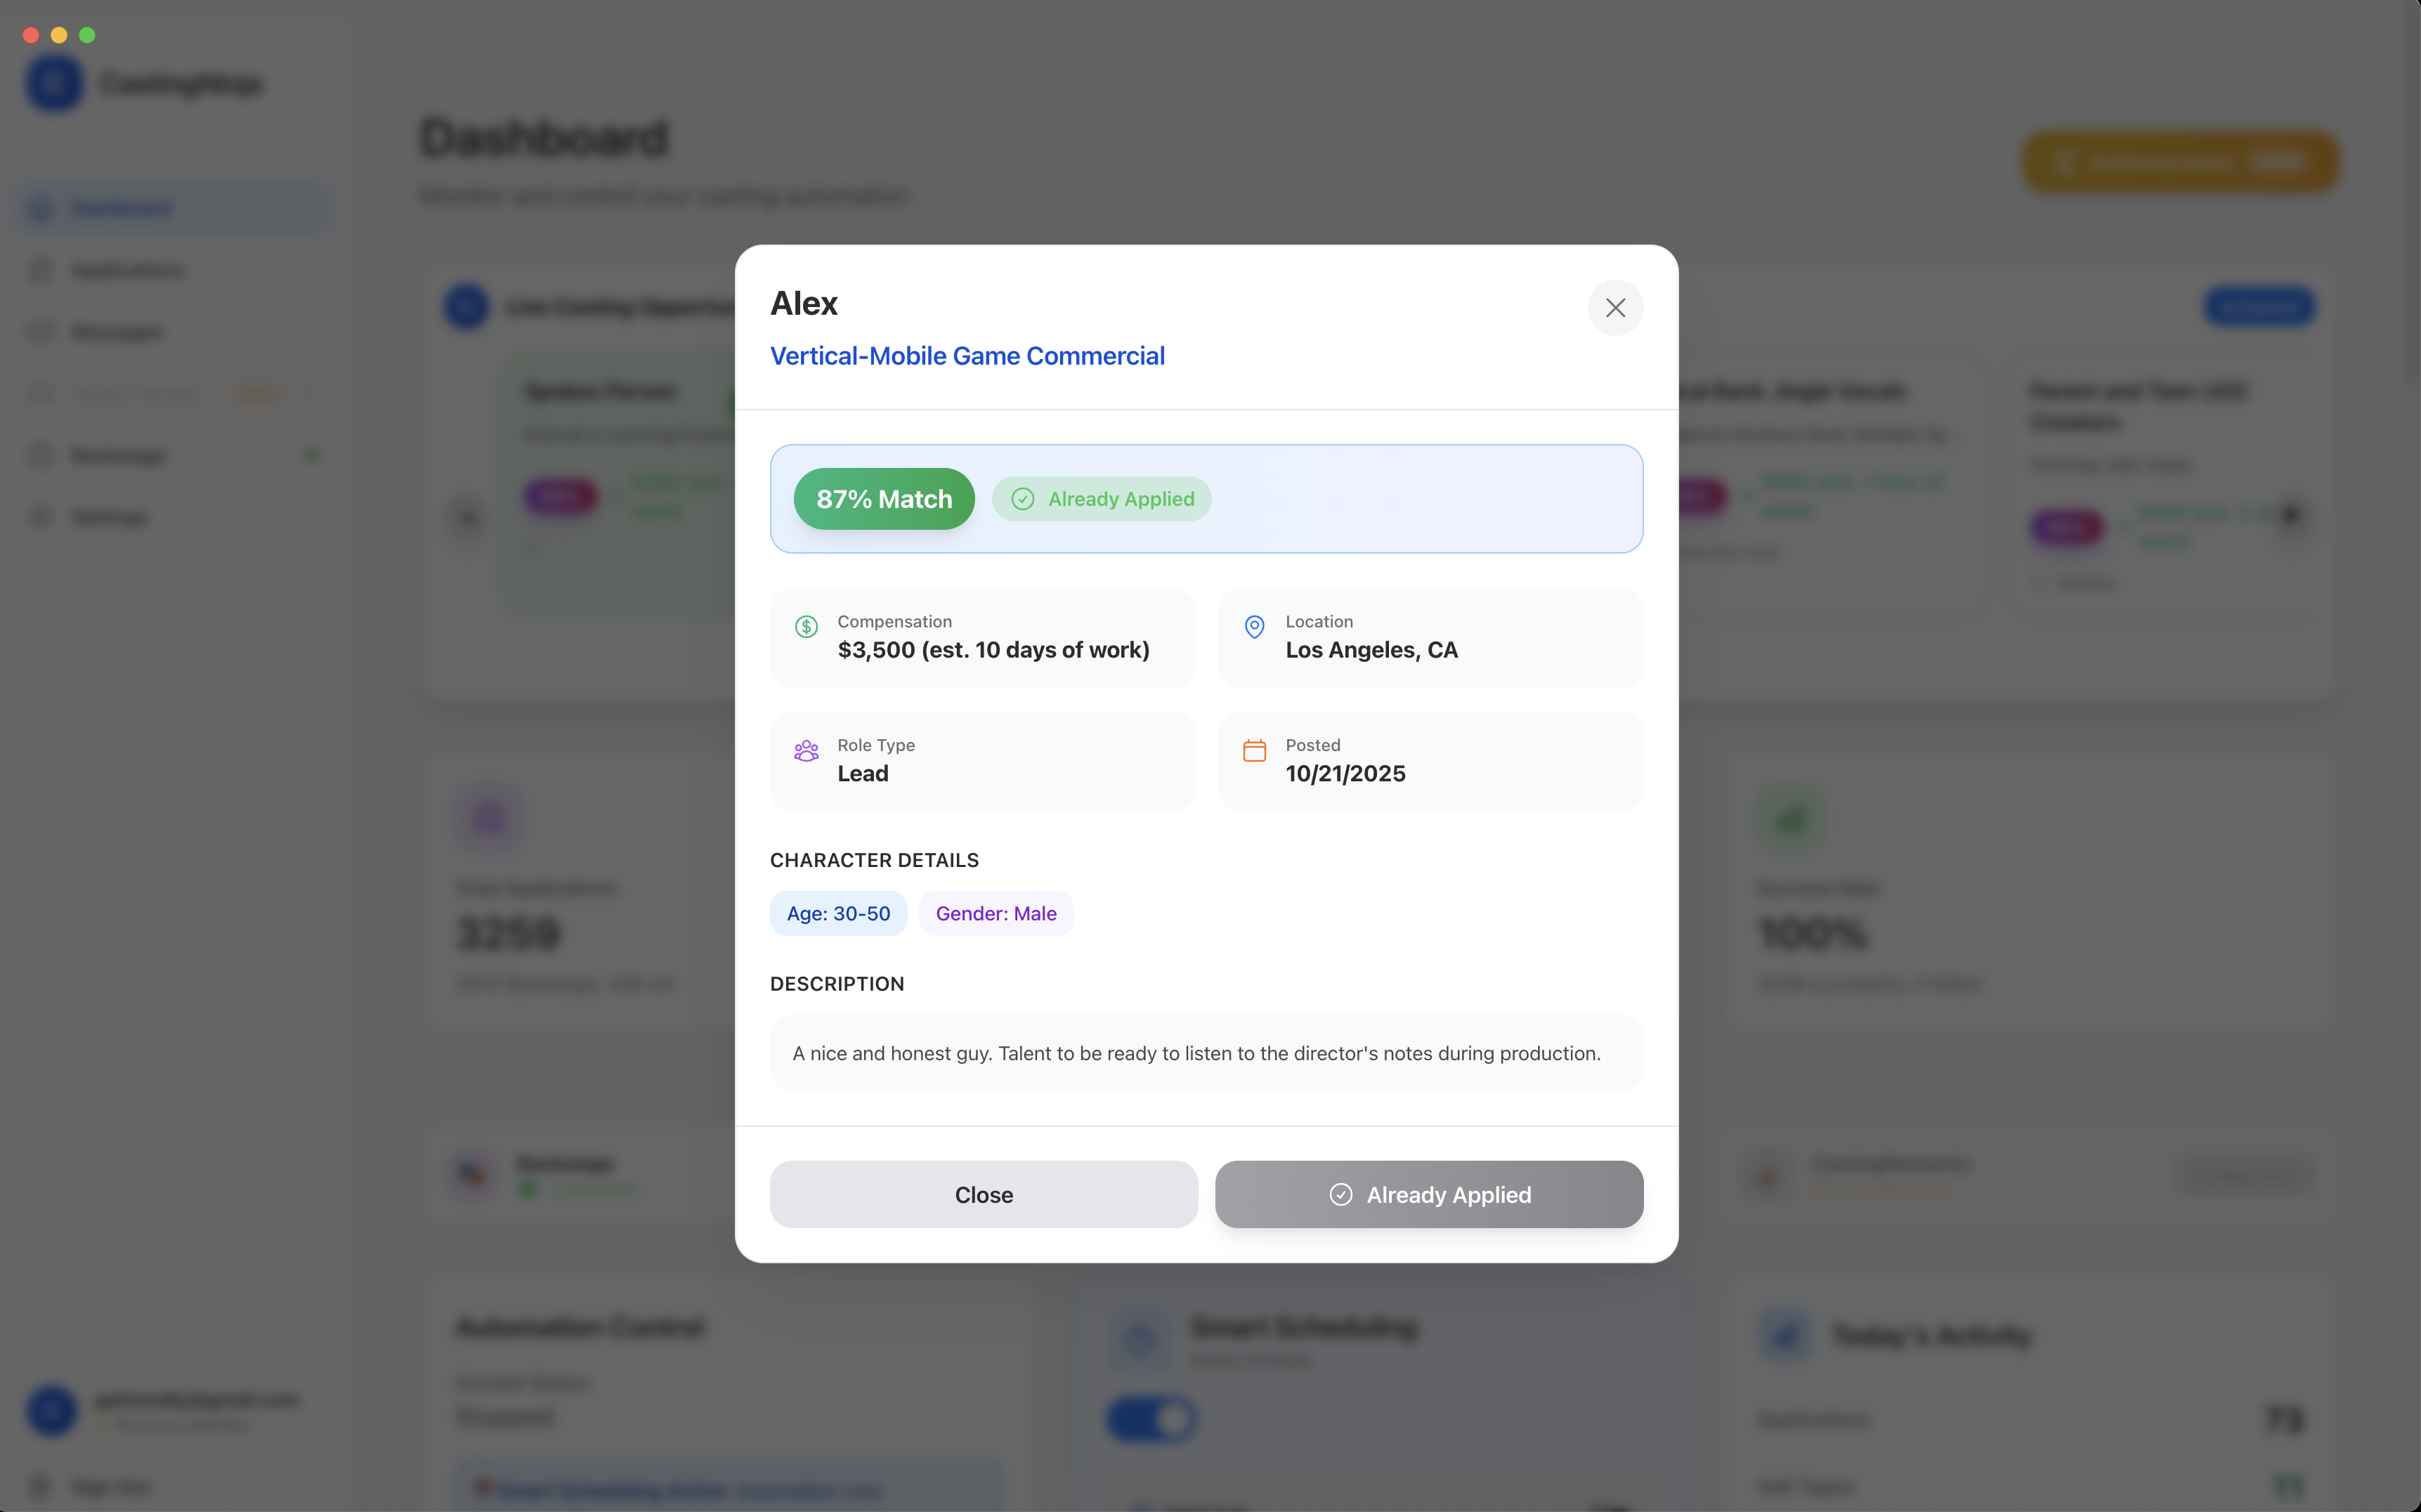Open the Vertical-Mobile Game Commercial link

[x=967, y=356]
